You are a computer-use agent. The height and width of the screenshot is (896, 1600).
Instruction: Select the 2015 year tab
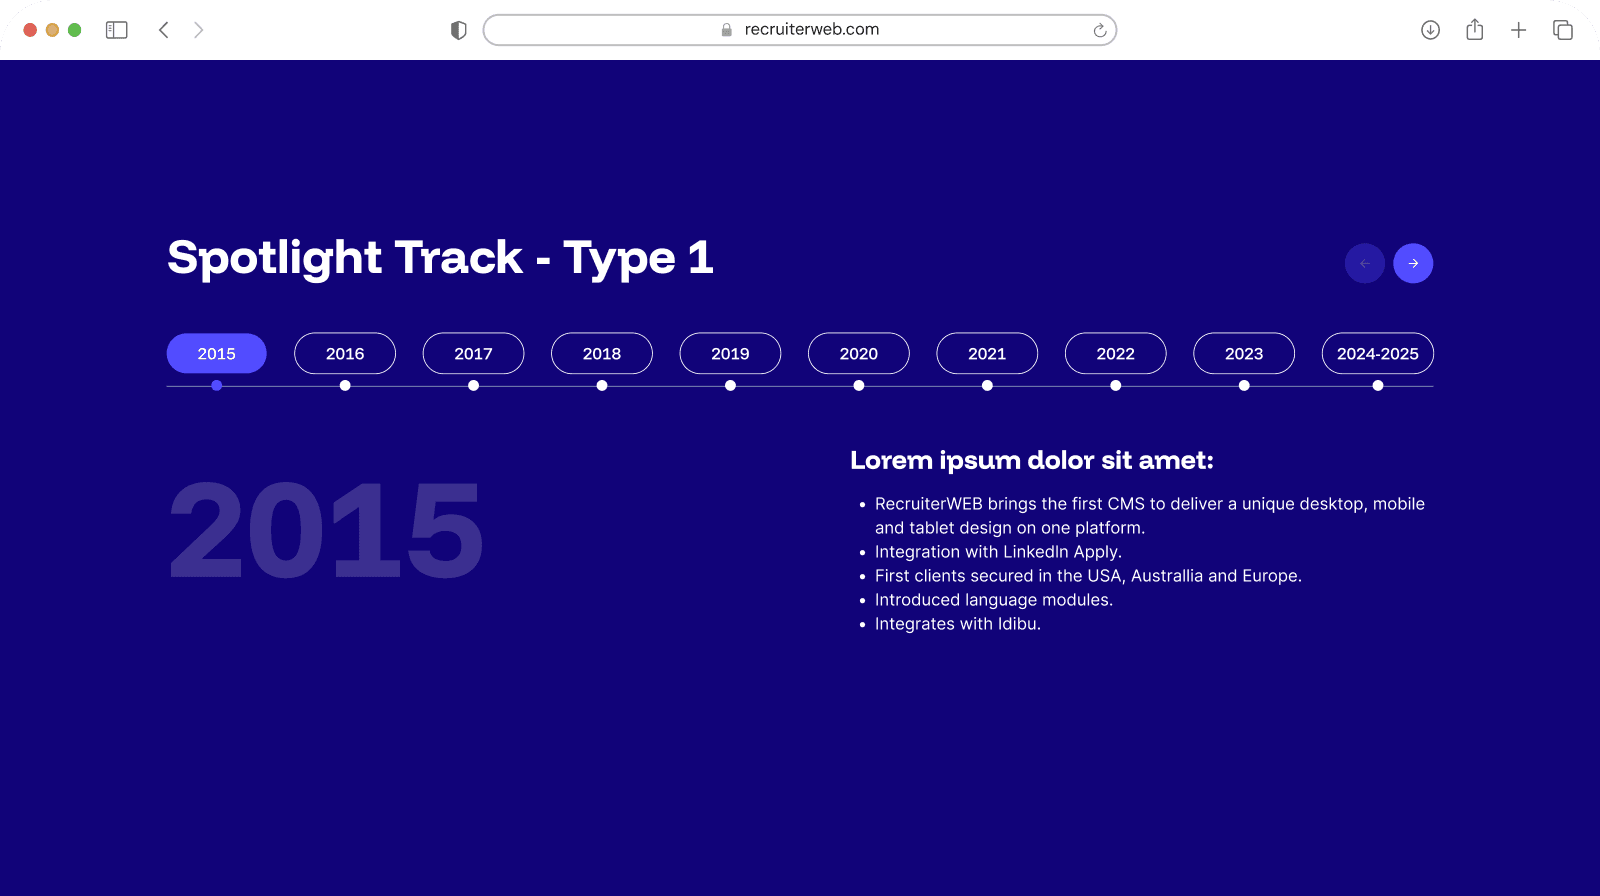coord(216,353)
